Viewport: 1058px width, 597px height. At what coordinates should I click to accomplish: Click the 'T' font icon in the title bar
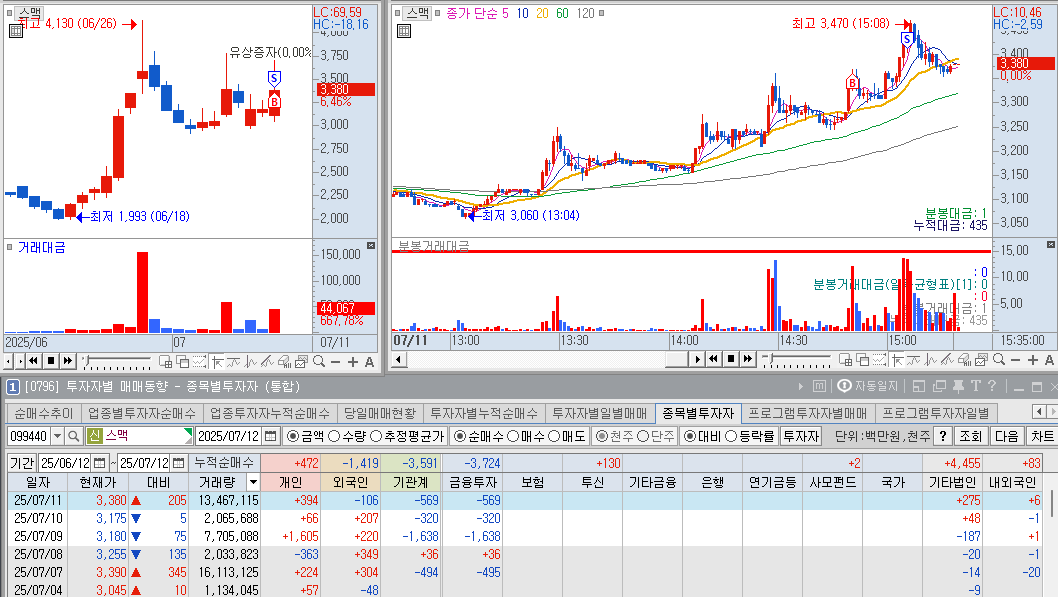coord(975,386)
